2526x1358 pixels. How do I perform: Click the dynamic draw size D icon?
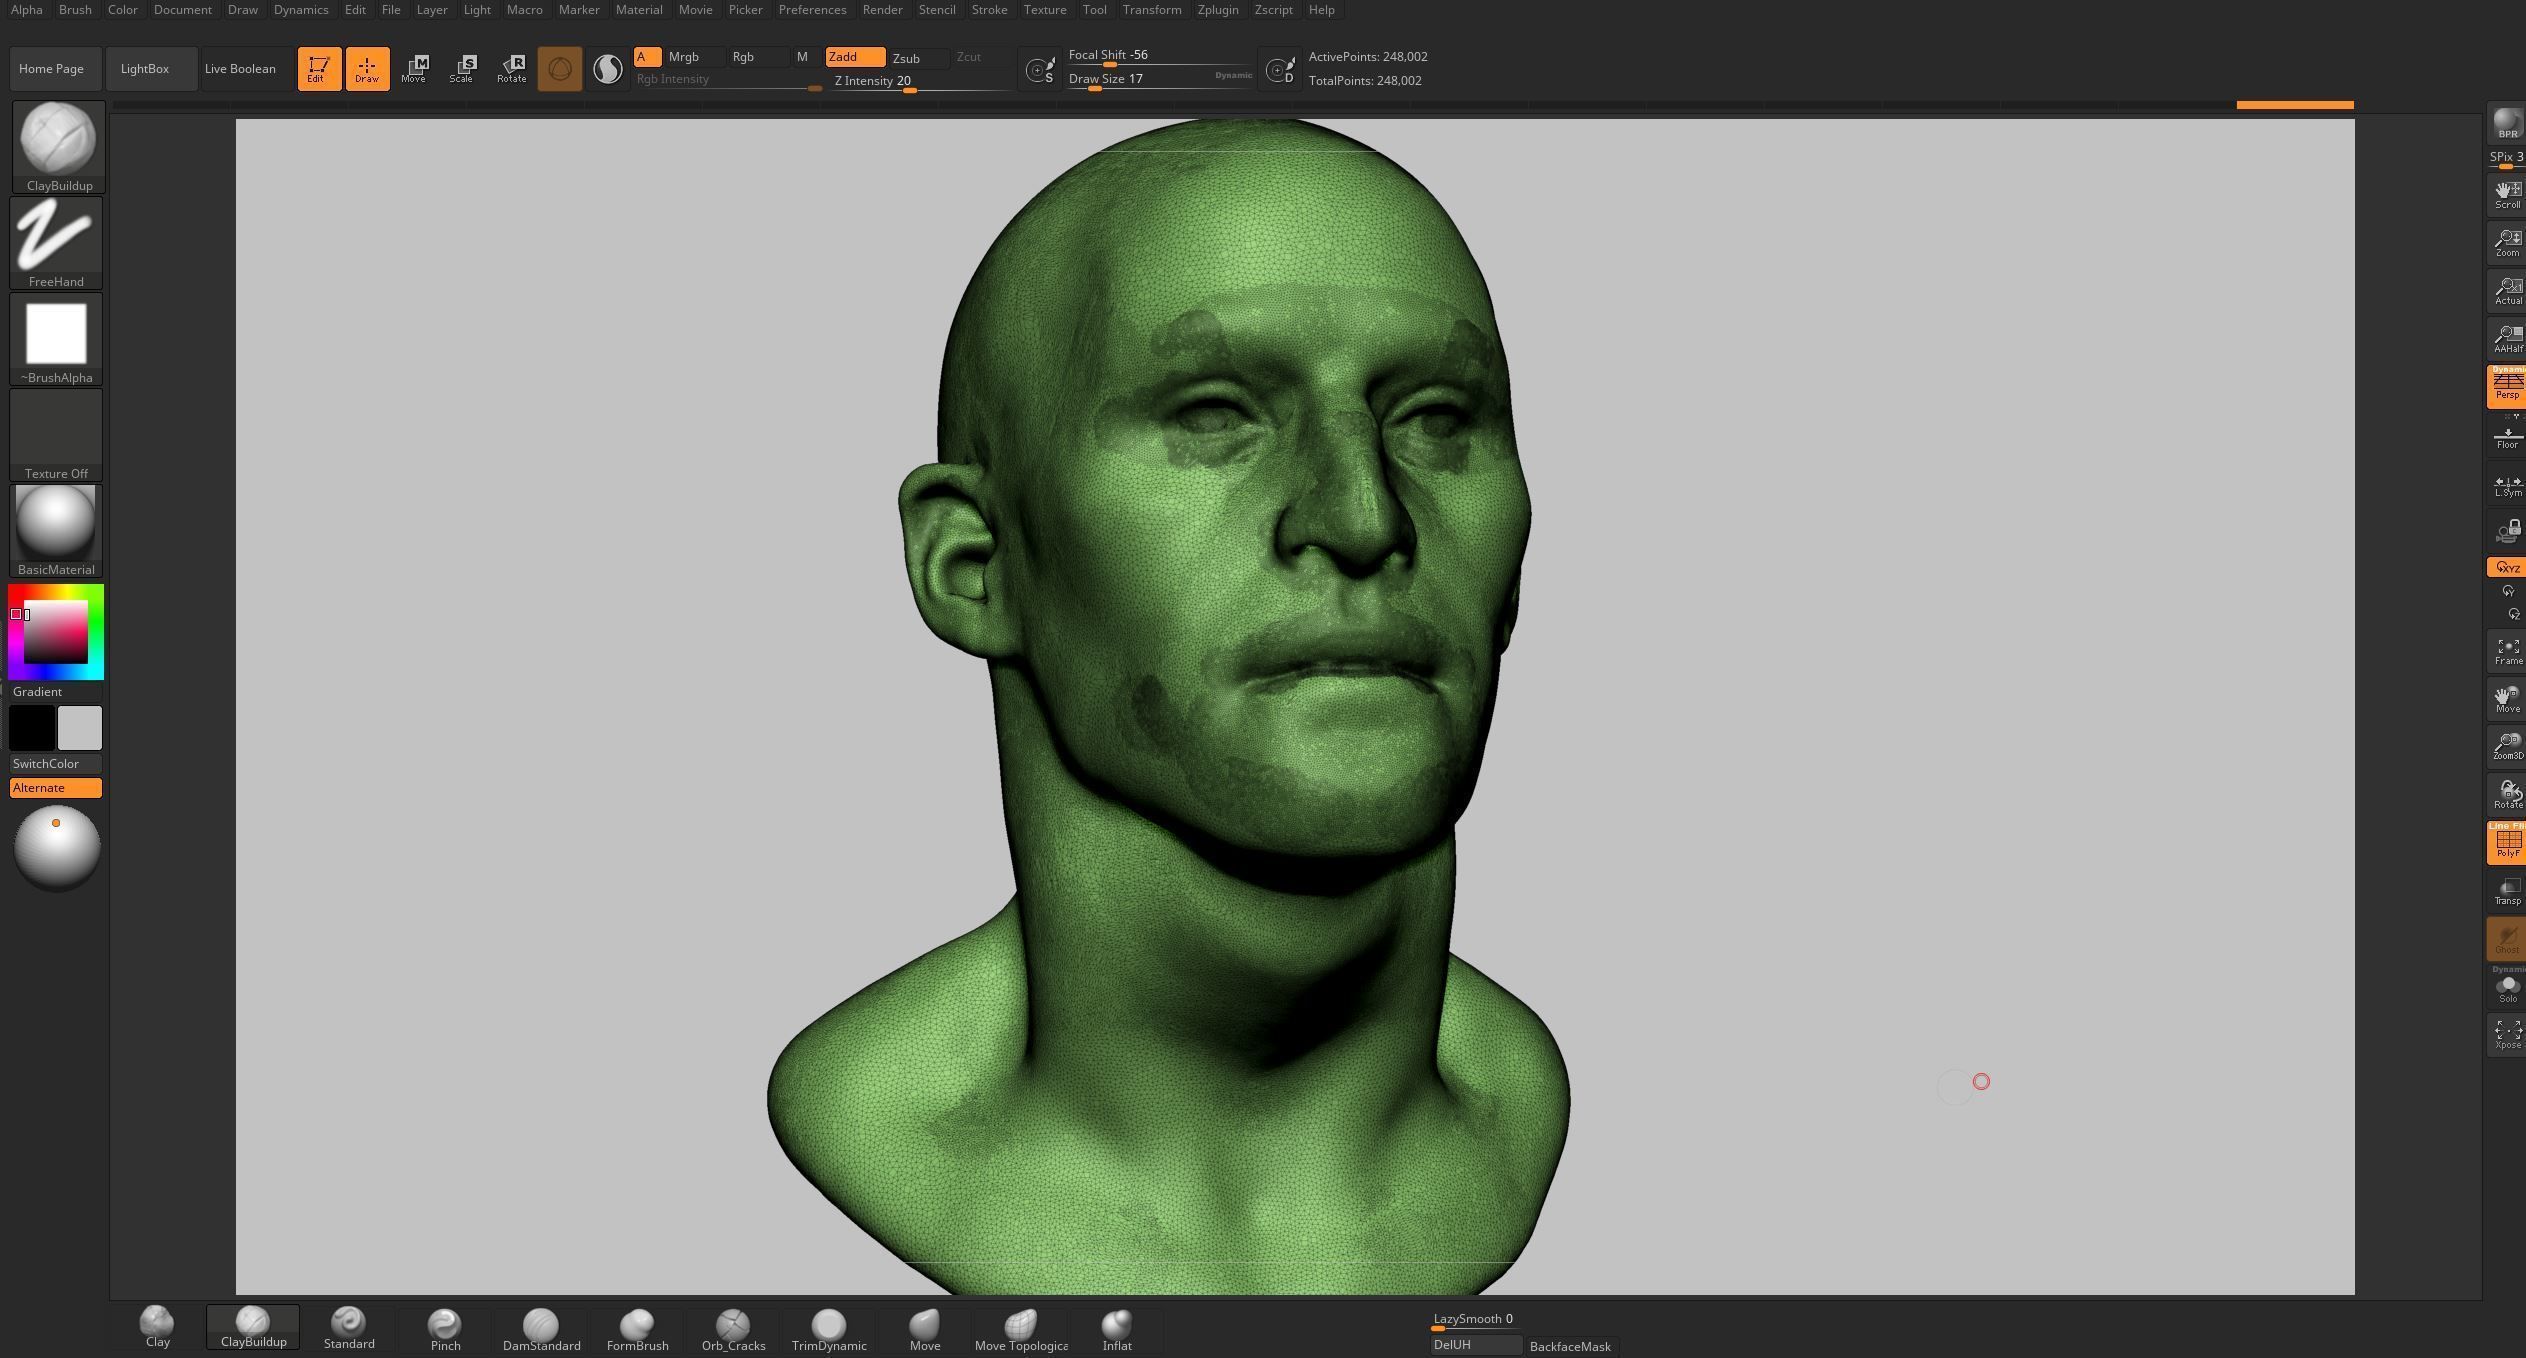1280,69
